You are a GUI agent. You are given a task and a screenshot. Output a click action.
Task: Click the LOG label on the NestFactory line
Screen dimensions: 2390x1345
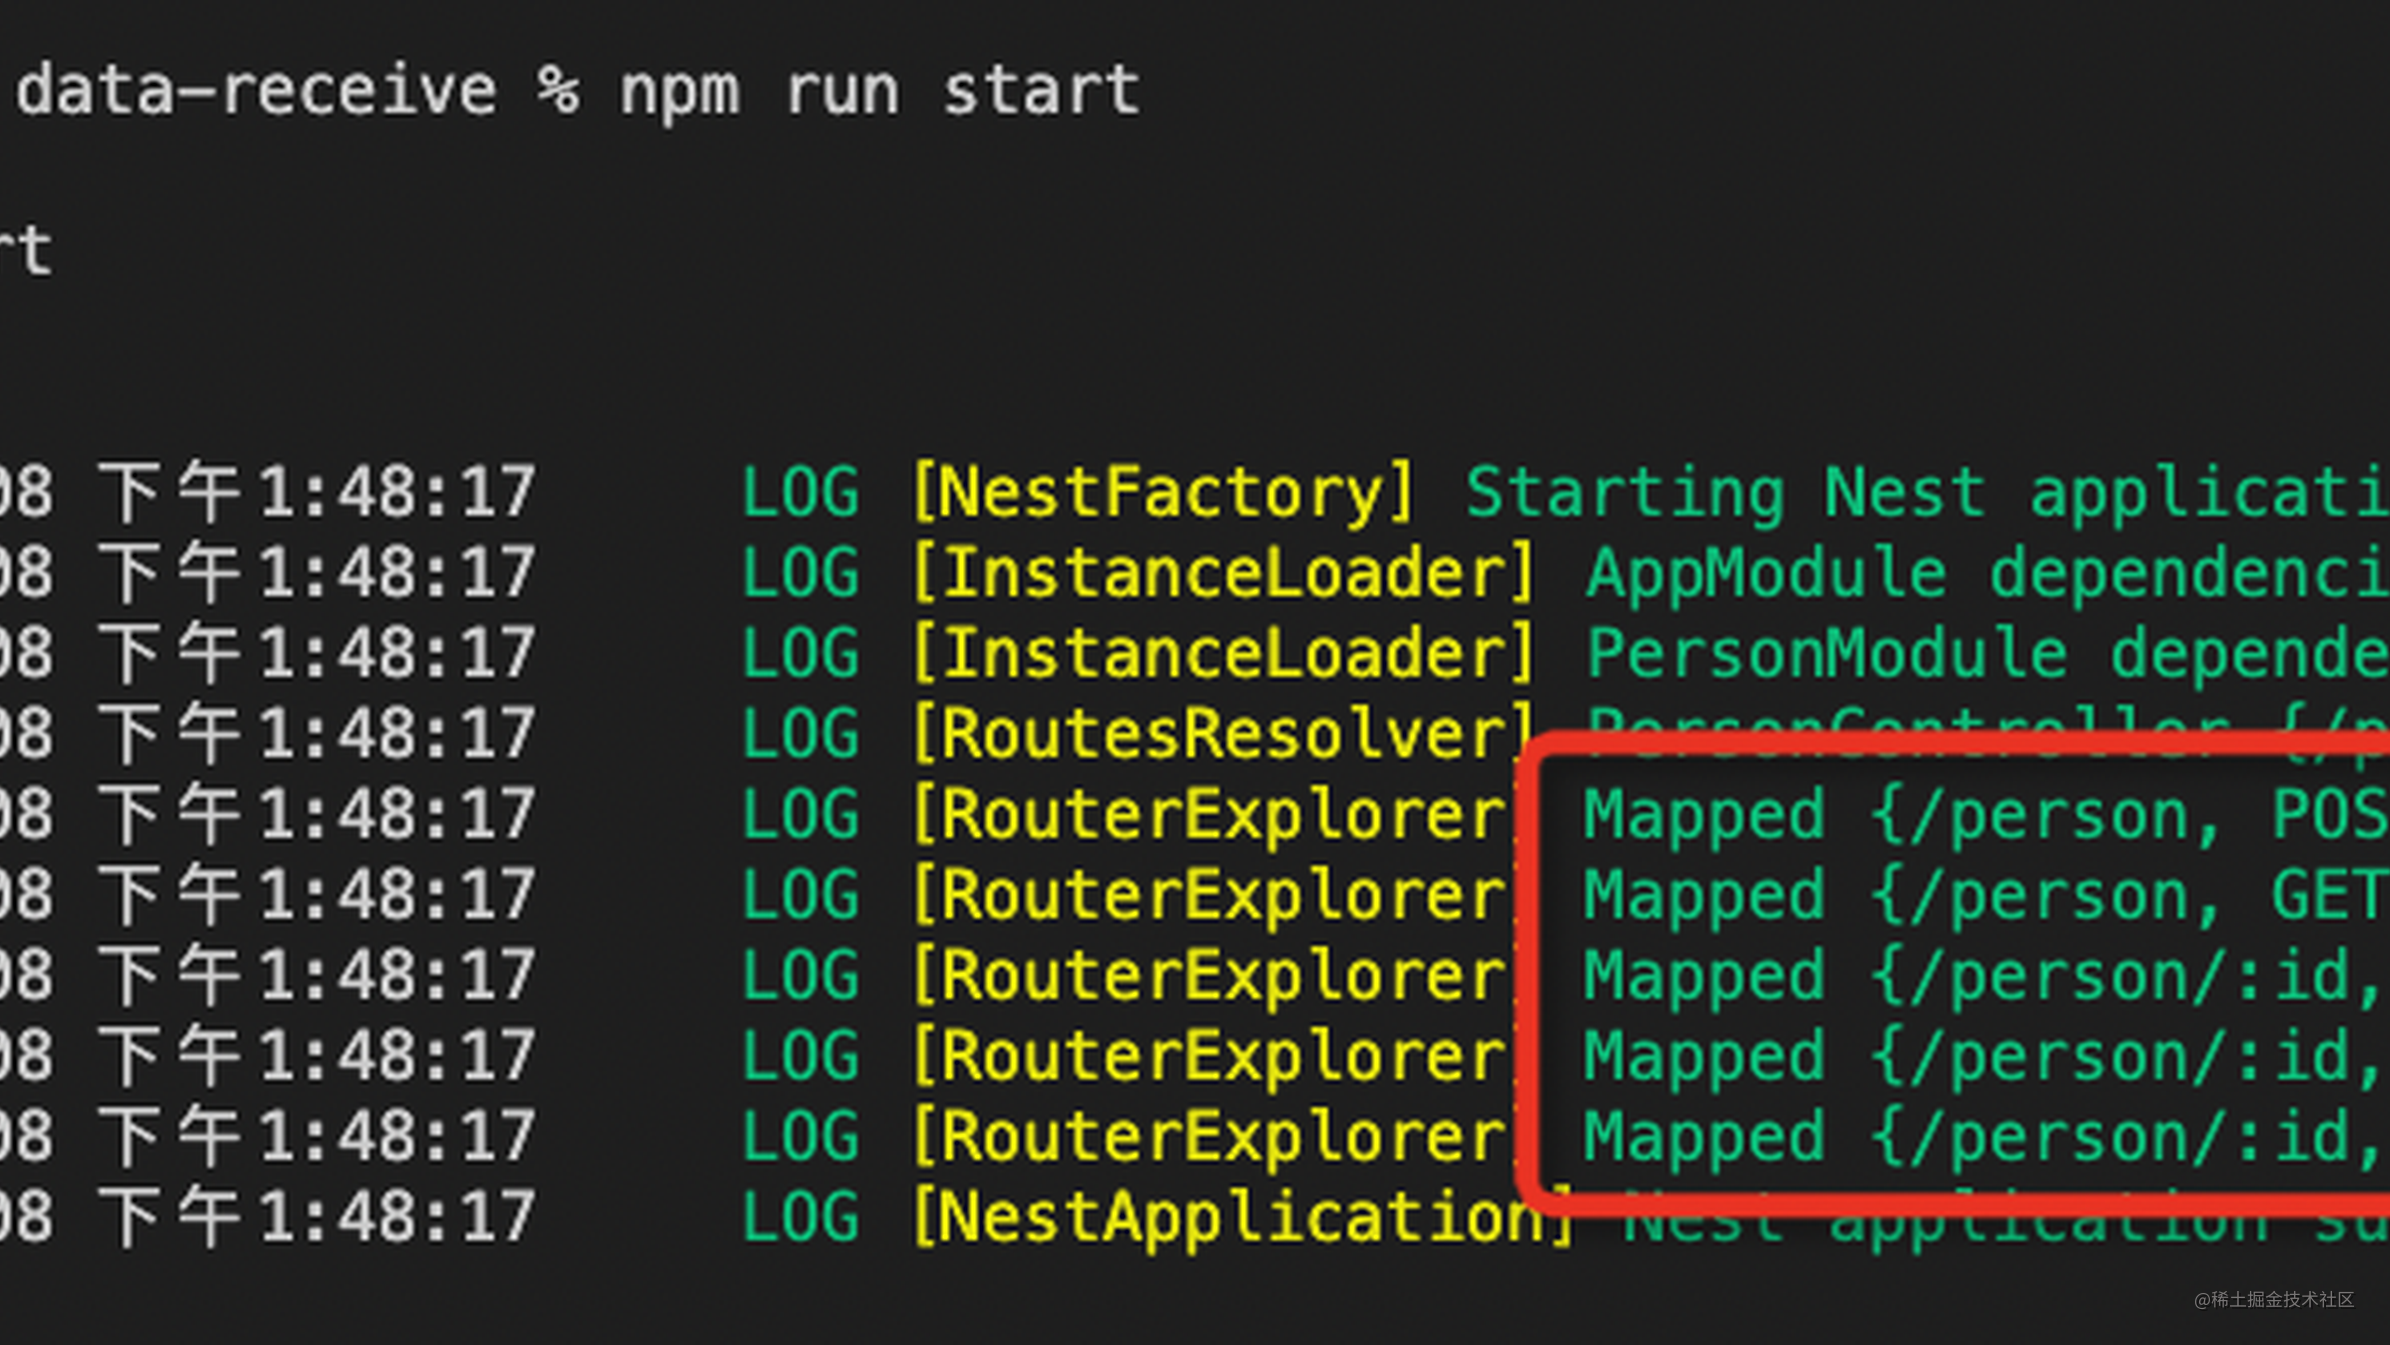point(800,492)
